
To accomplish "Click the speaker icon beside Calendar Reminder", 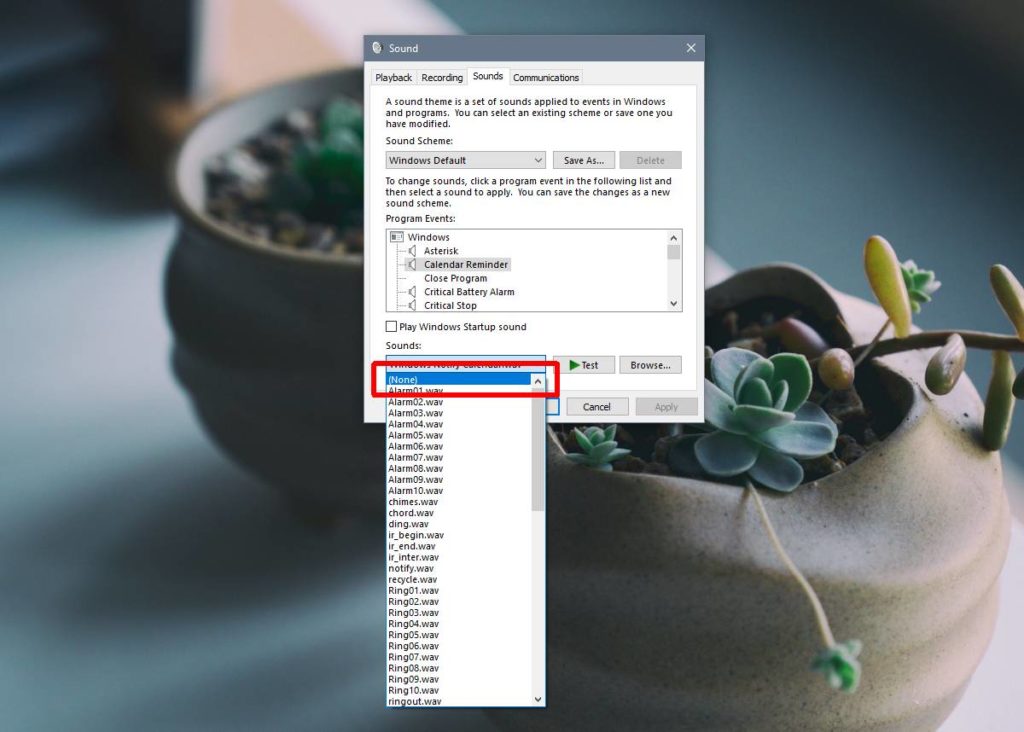I will pos(412,264).
